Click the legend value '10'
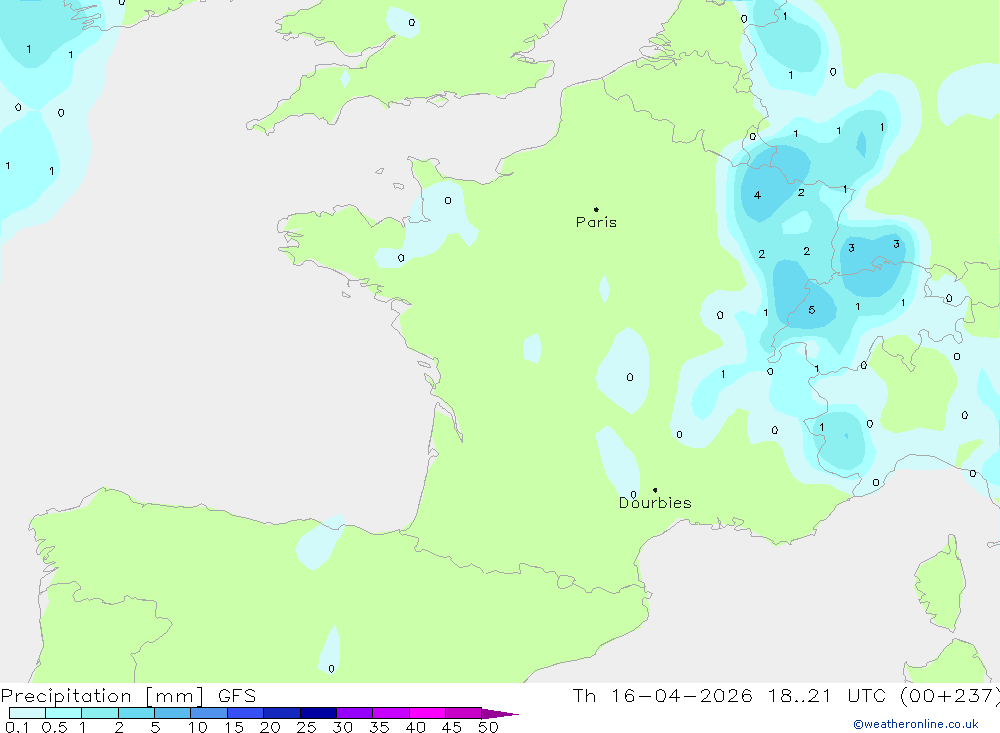1000x733 pixels. [x=198, y=727]
